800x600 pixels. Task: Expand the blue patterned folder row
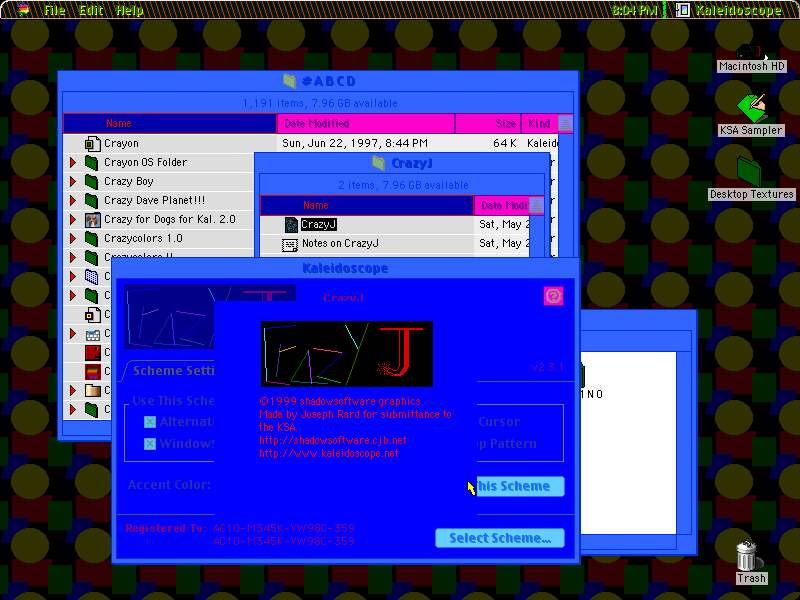click(x=73, y=277)
